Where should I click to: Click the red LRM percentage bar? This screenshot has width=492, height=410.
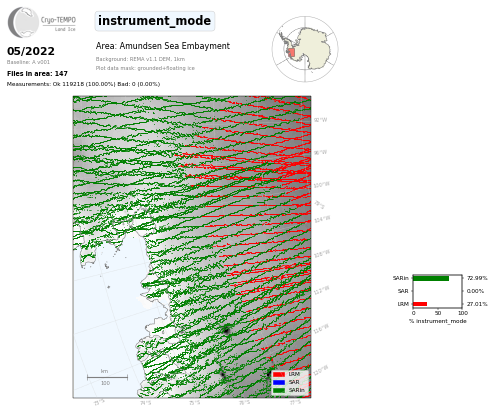tap(420, 304)
